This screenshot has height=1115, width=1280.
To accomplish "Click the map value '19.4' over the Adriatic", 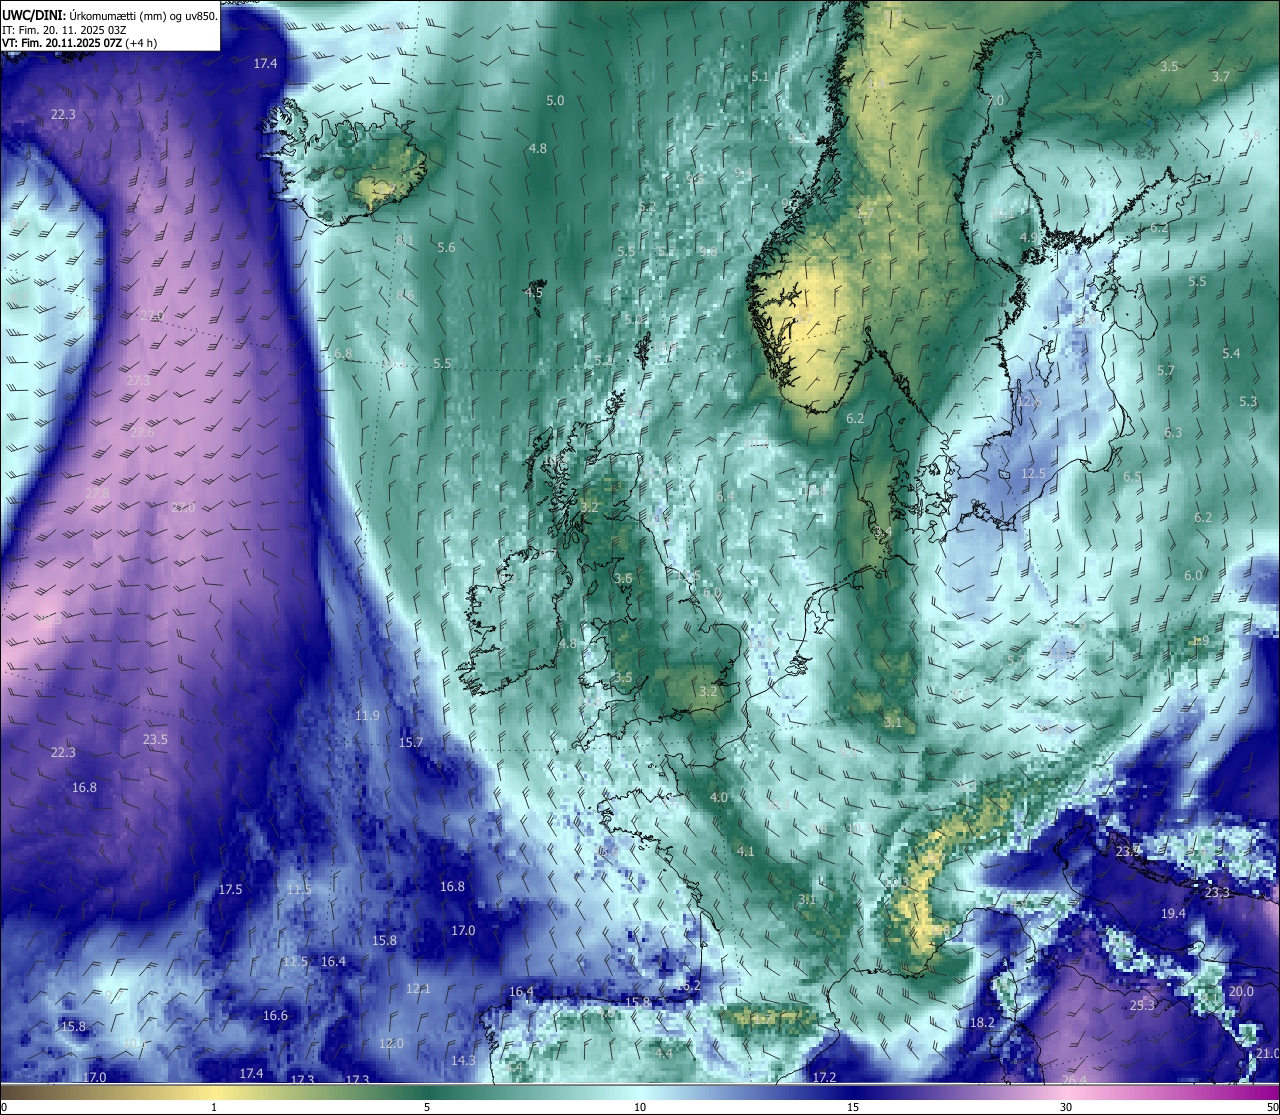I will click(1173, 914).
